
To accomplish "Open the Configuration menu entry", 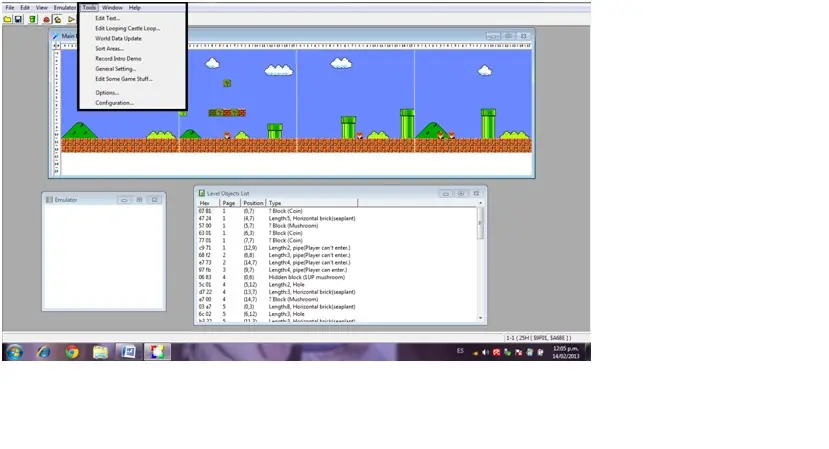I will tap(114, 103).
